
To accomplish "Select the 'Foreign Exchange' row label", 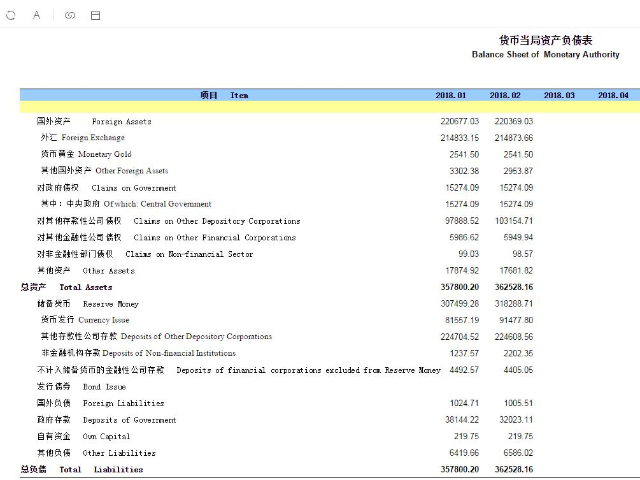I will pos(93,138).
